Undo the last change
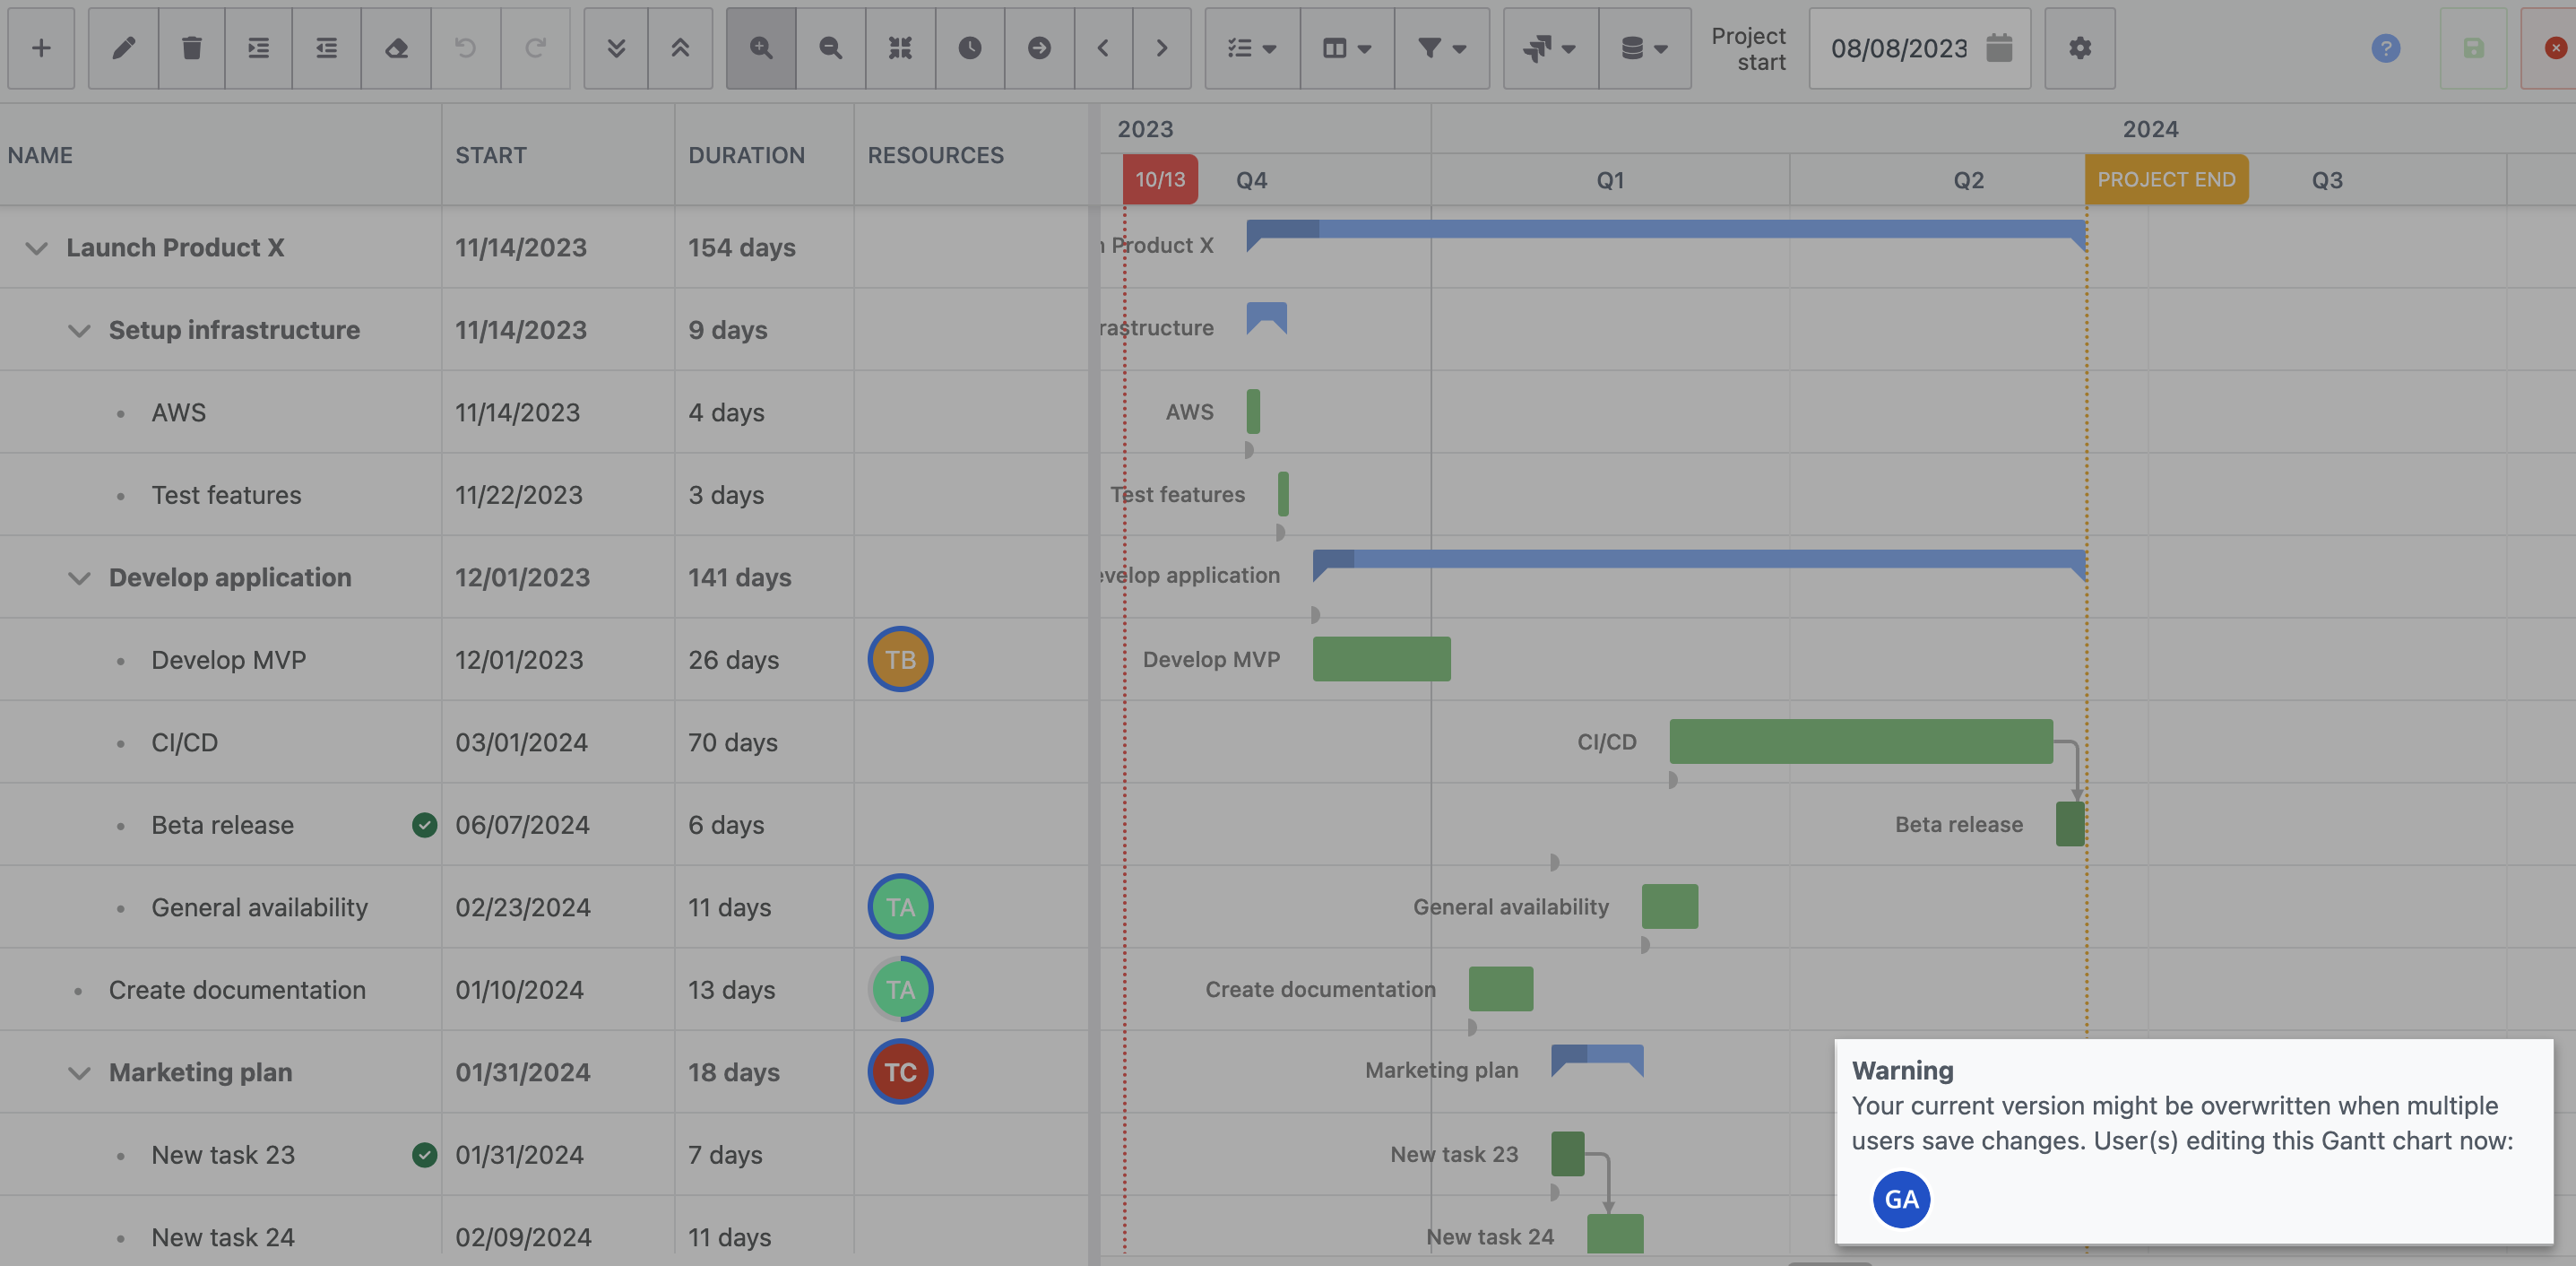The image size is (2576, 1266). tap(466, 47)
